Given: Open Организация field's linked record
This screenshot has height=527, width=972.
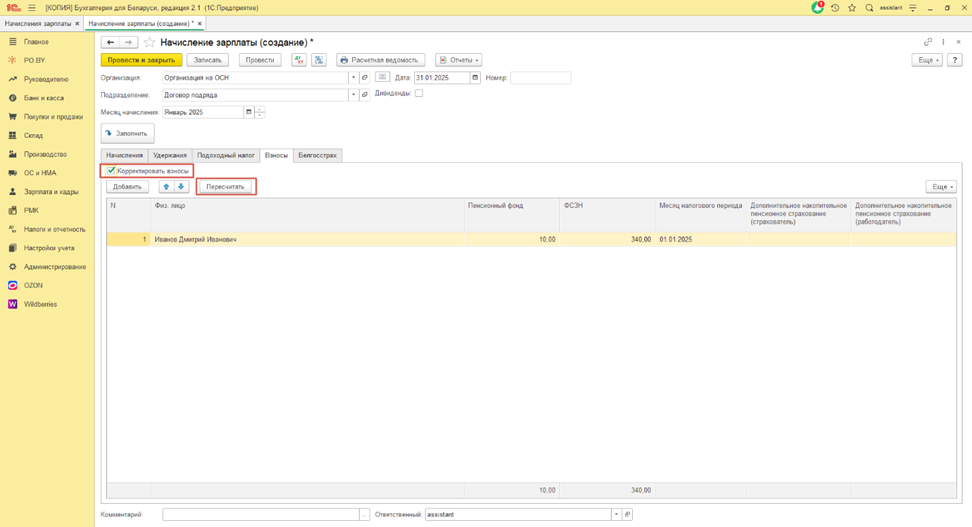Looking at the screenshot, I should [364, 78].
